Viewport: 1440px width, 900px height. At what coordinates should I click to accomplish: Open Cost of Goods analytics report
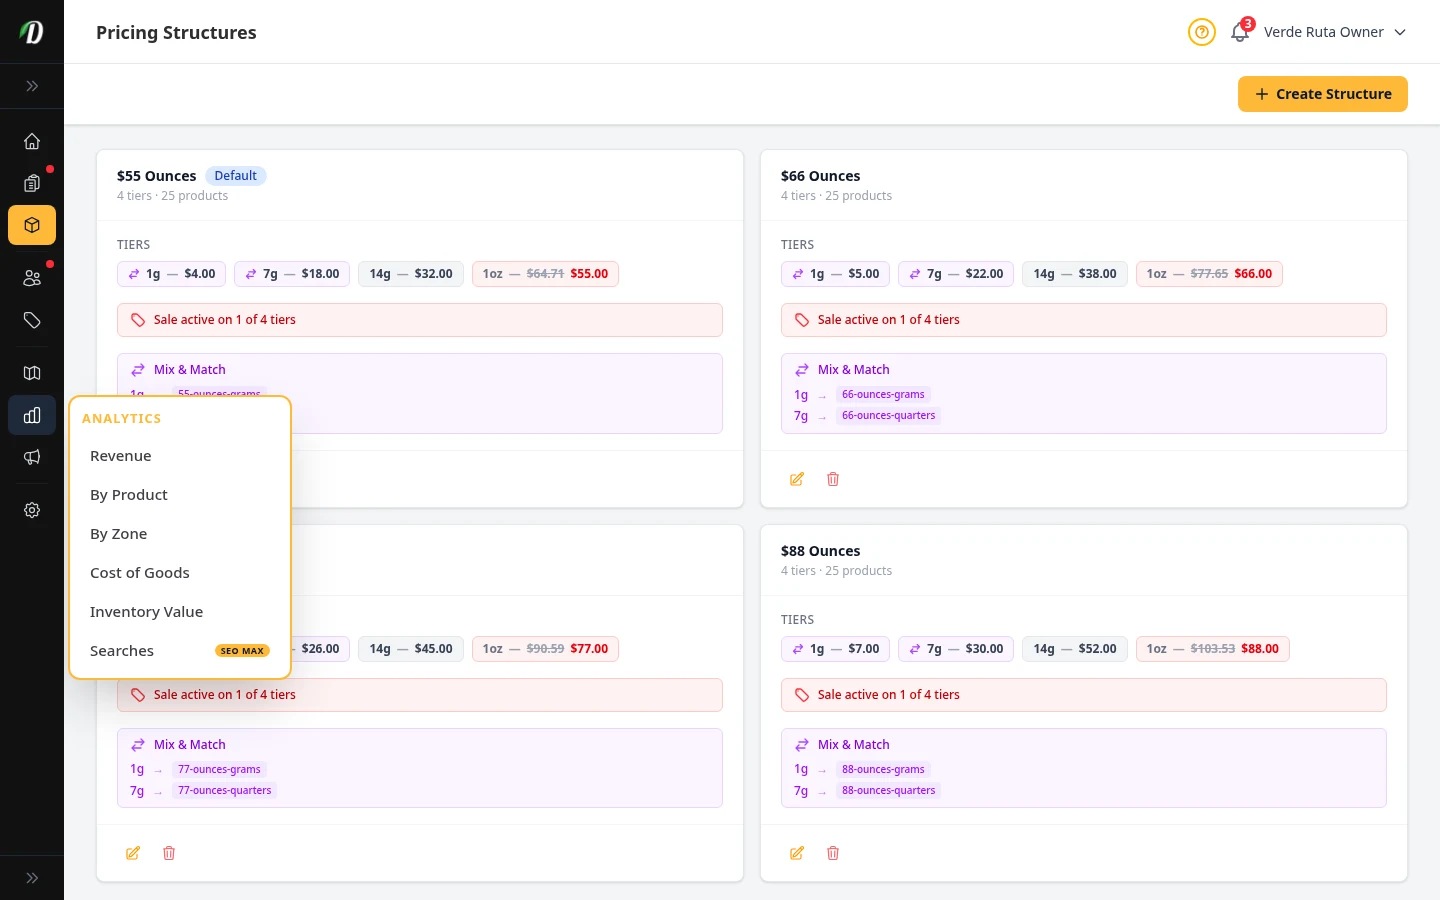pyautogui.click(x=140, y=572)
